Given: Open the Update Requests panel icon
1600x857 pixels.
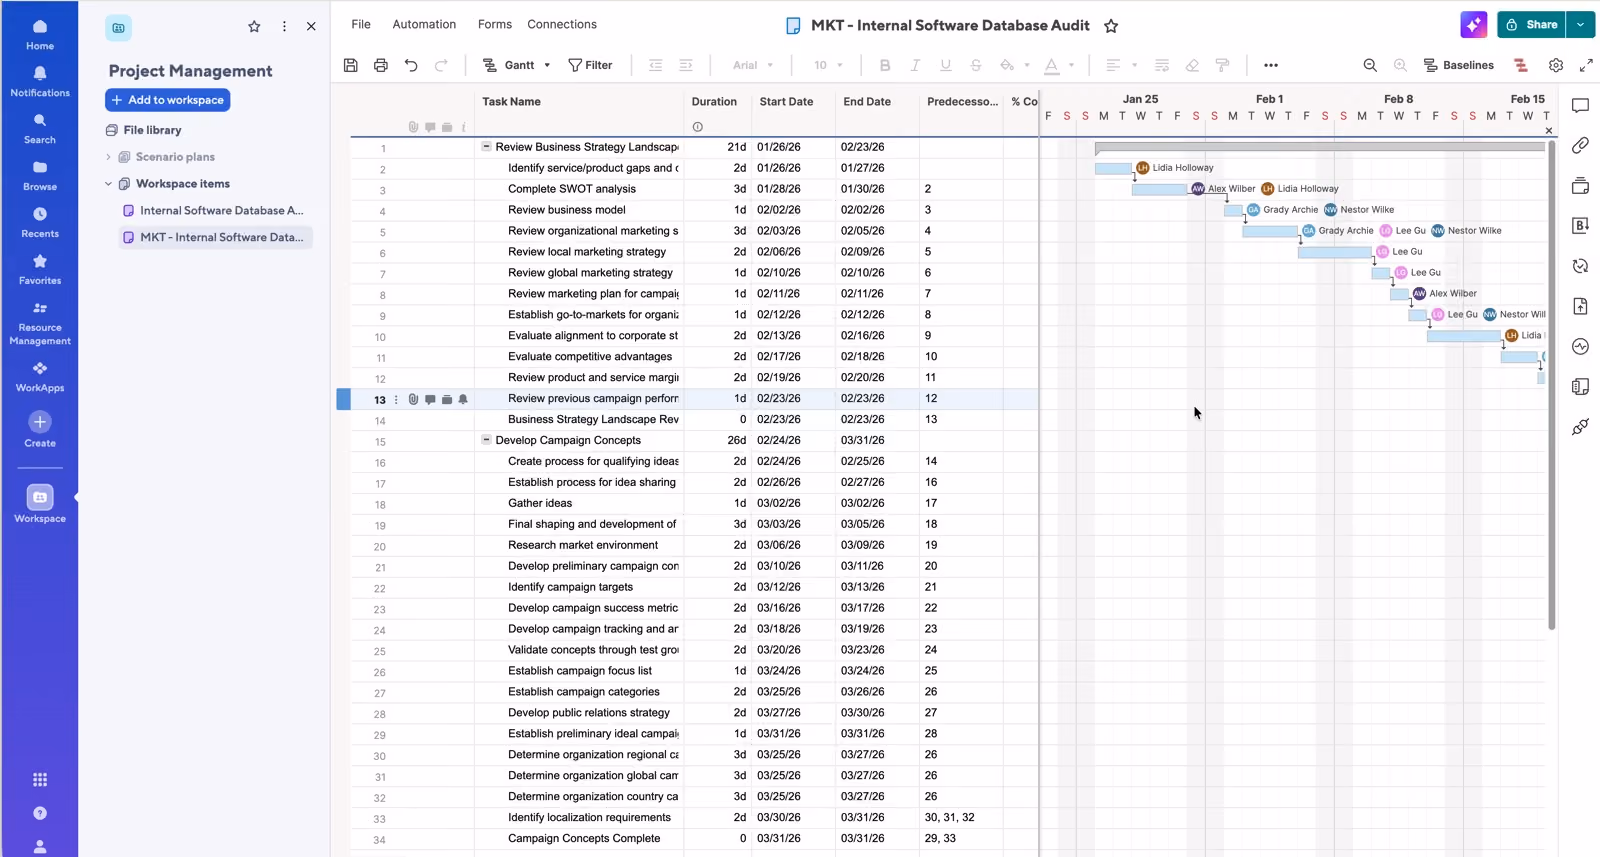Looking at the screenshot, I should [1580, 266].
